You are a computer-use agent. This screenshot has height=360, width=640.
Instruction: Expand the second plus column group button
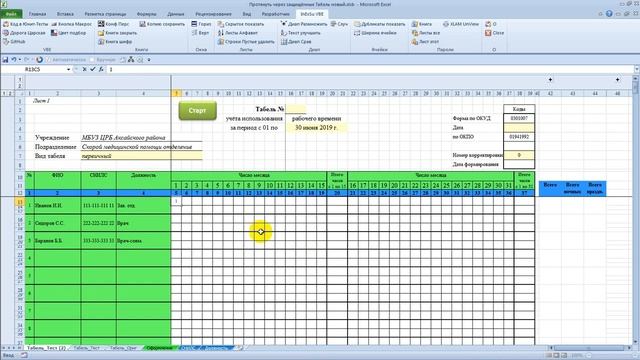618,80
